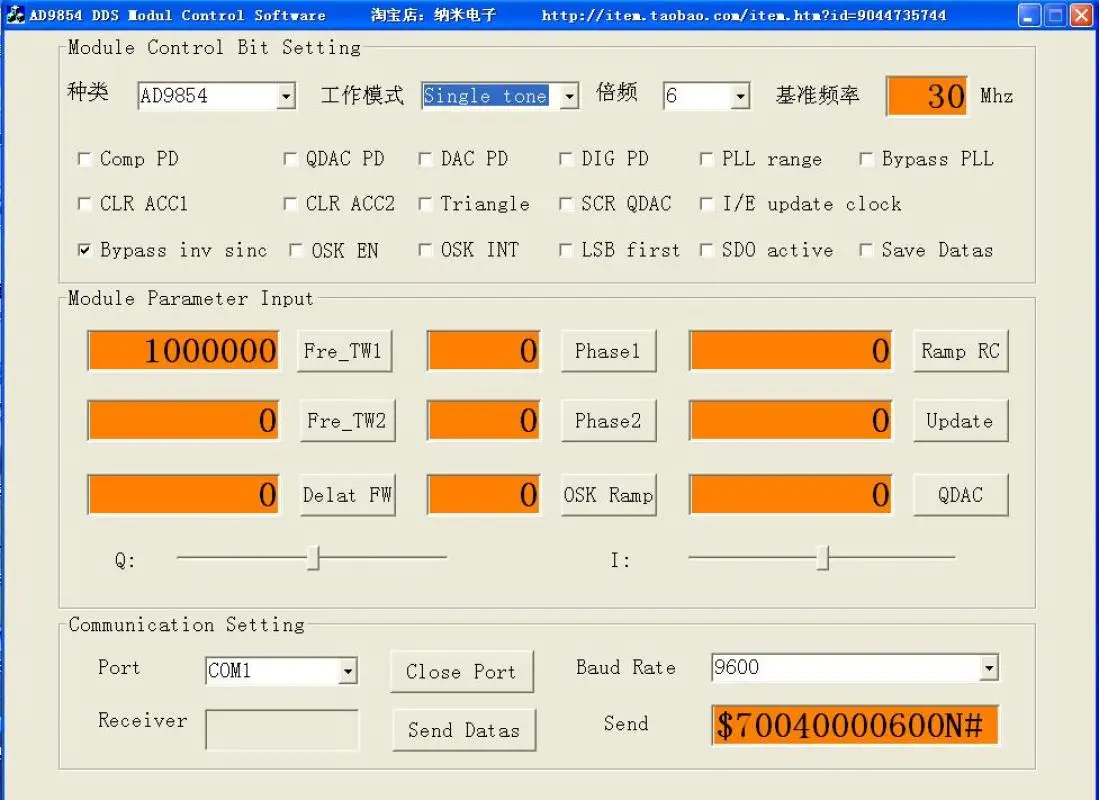1099x800 pixels.
Task: Enable SCR QDAC checkbox
Action: (566, 204)
